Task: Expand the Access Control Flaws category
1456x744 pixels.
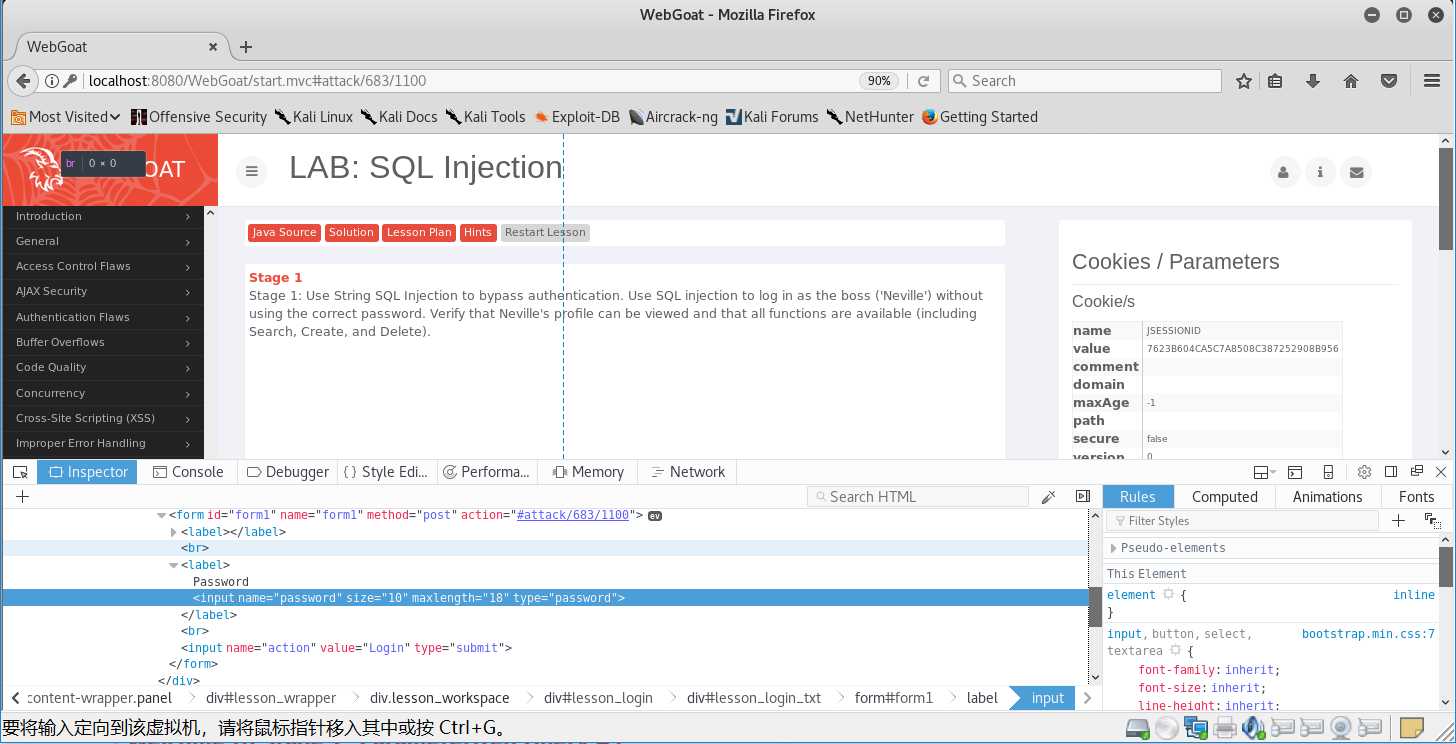Action: tap(103, 266)
